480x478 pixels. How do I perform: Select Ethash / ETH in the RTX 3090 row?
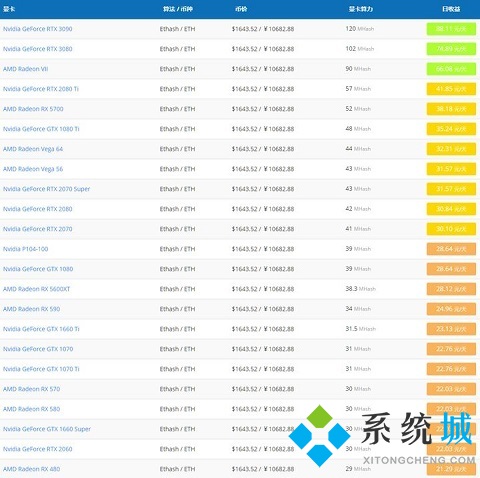tap(177, 29)
